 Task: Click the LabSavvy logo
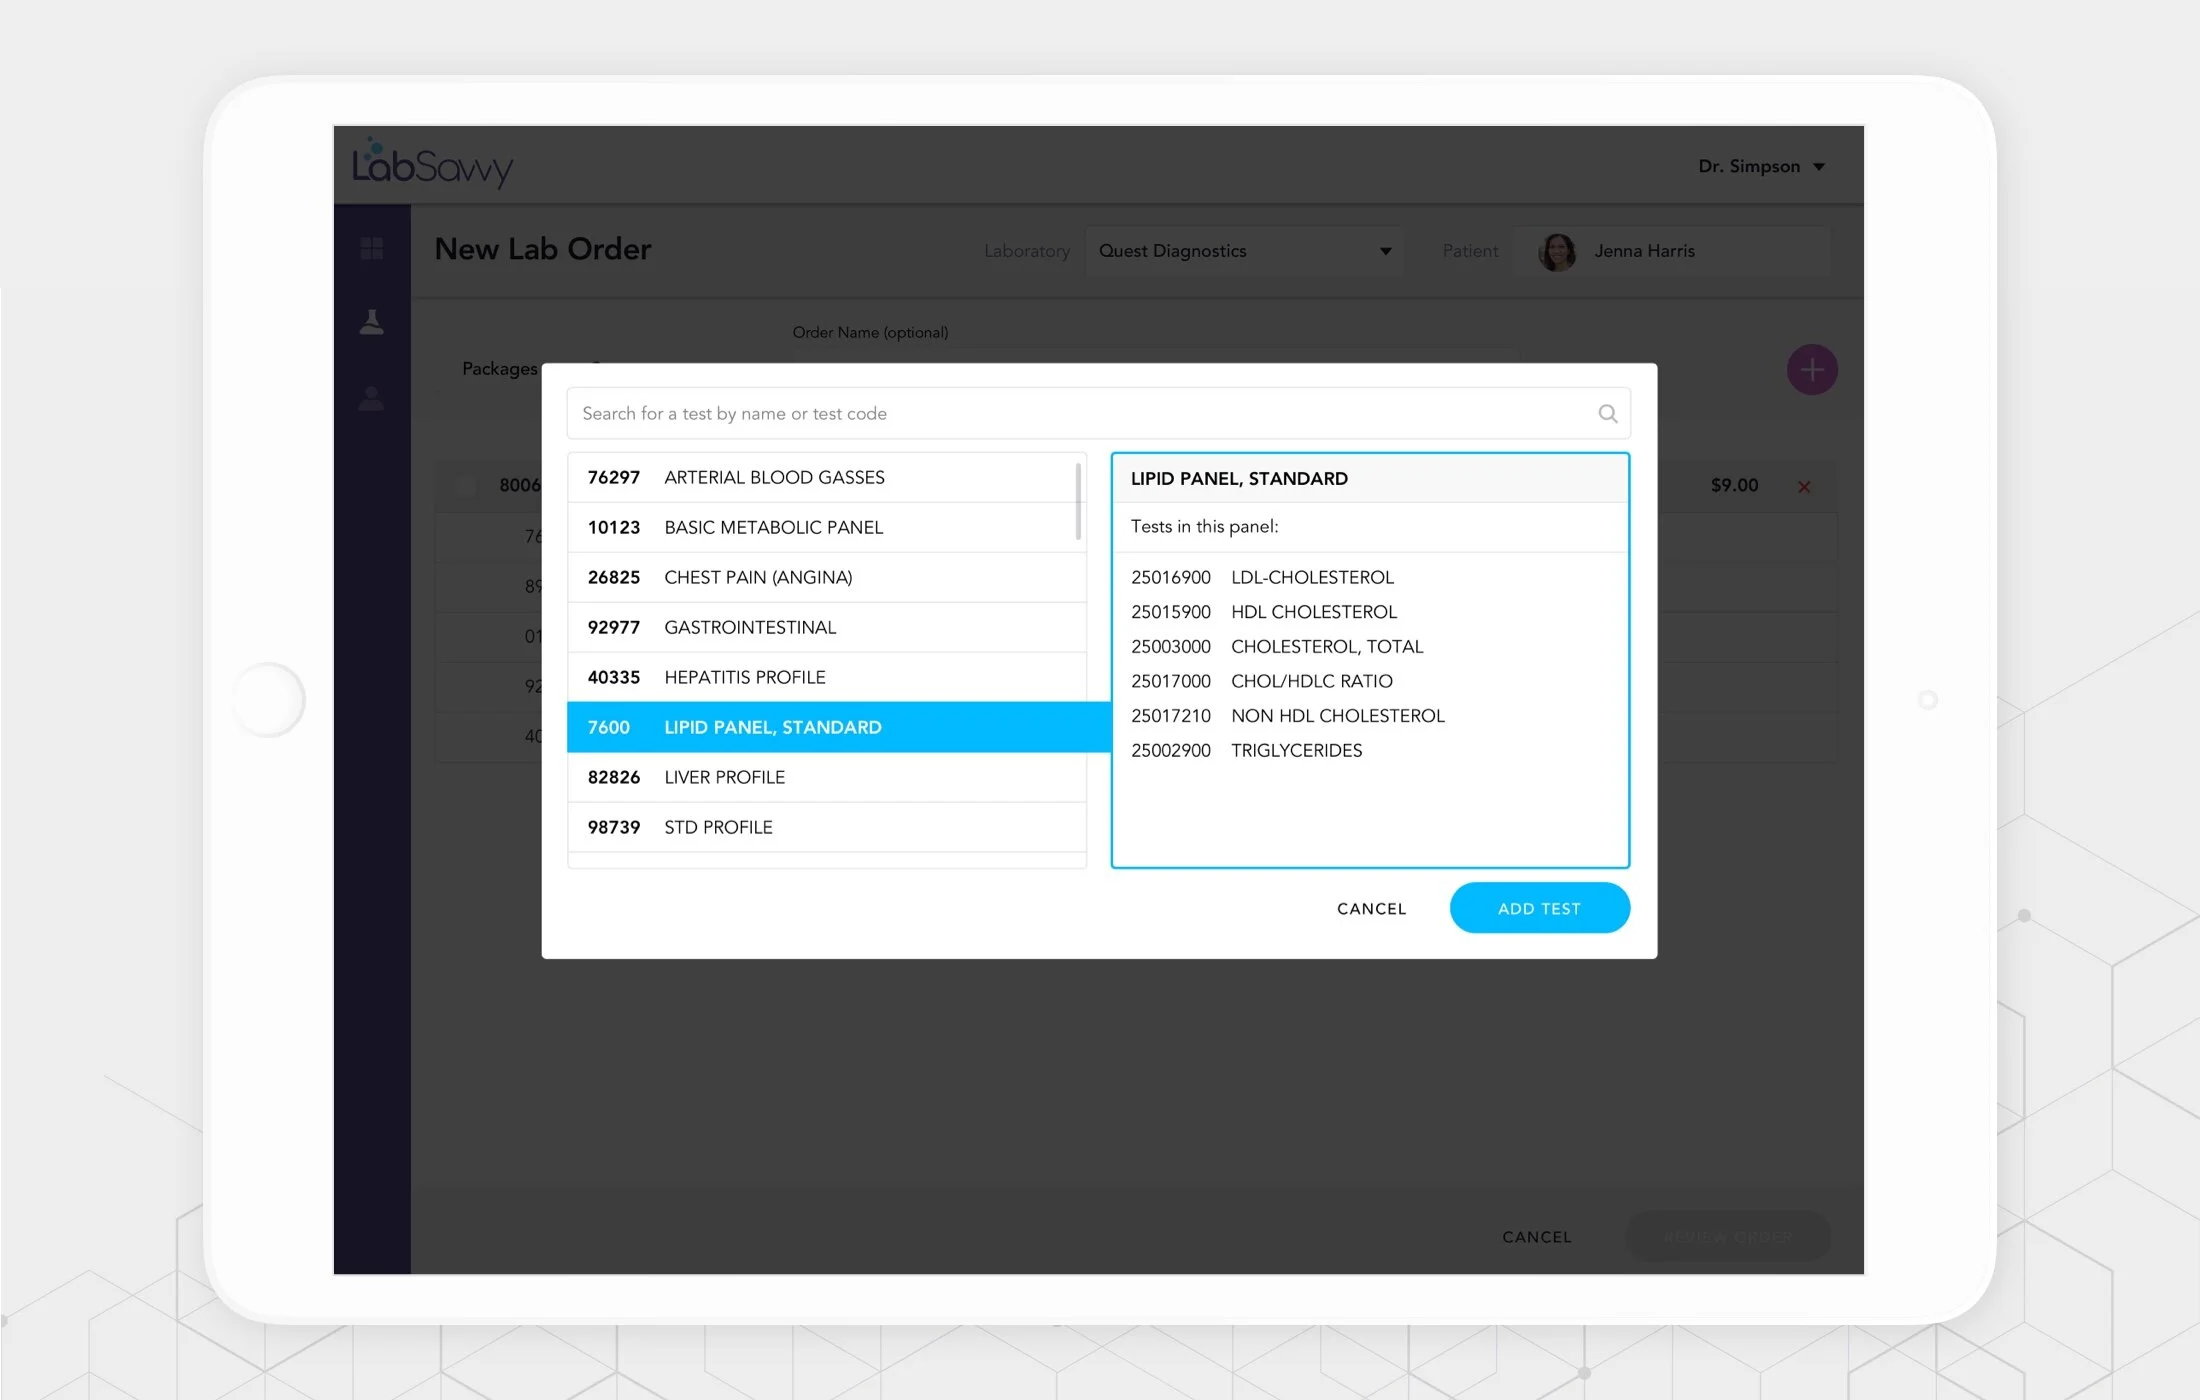click(432, 165)
